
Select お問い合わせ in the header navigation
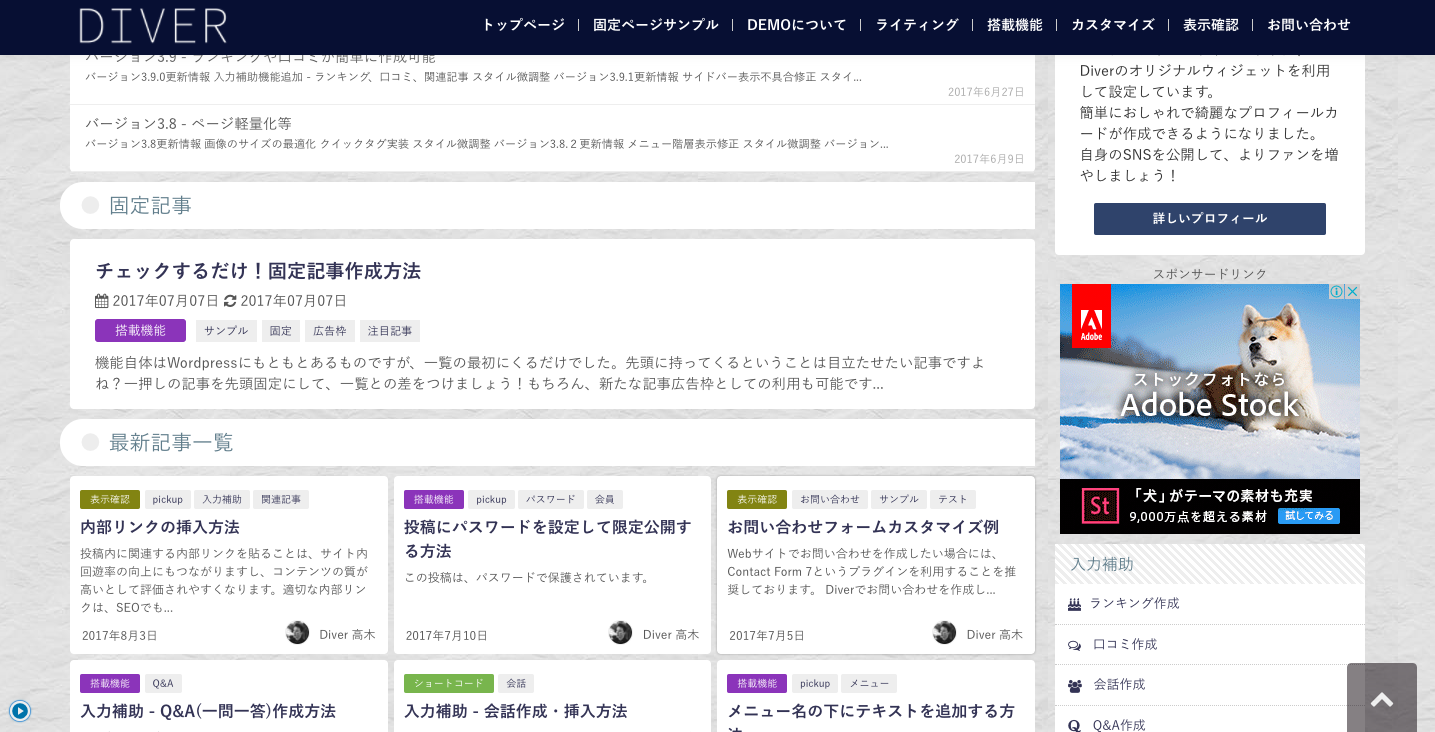1308,25
